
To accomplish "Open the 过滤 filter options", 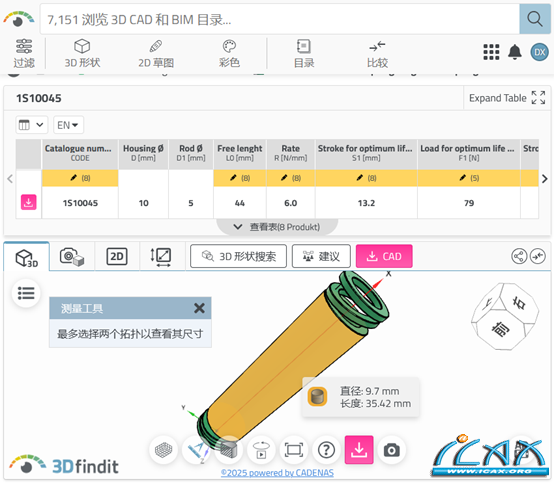I will [x=24, y=53].
